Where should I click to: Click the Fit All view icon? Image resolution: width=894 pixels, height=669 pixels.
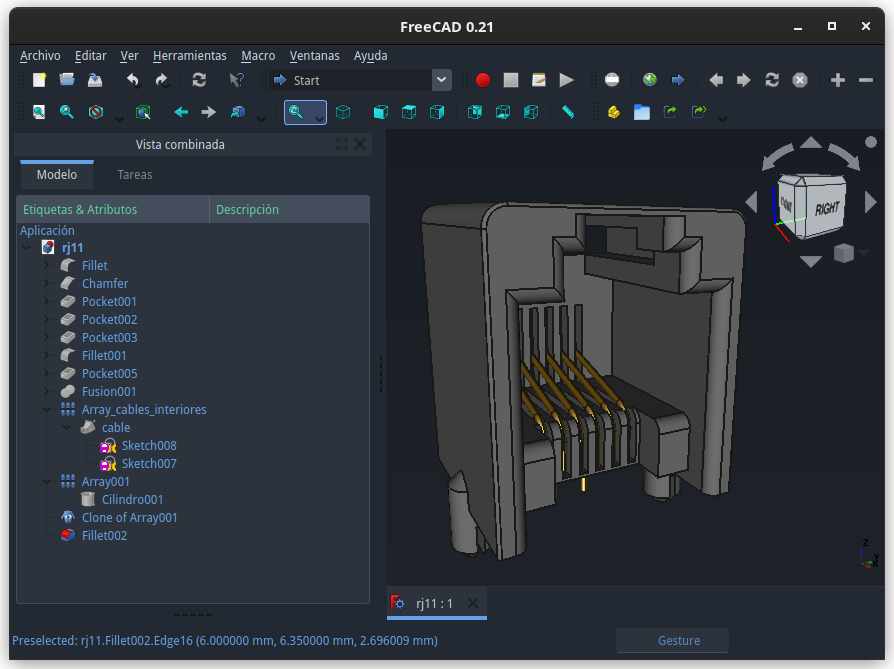[39, 112]
